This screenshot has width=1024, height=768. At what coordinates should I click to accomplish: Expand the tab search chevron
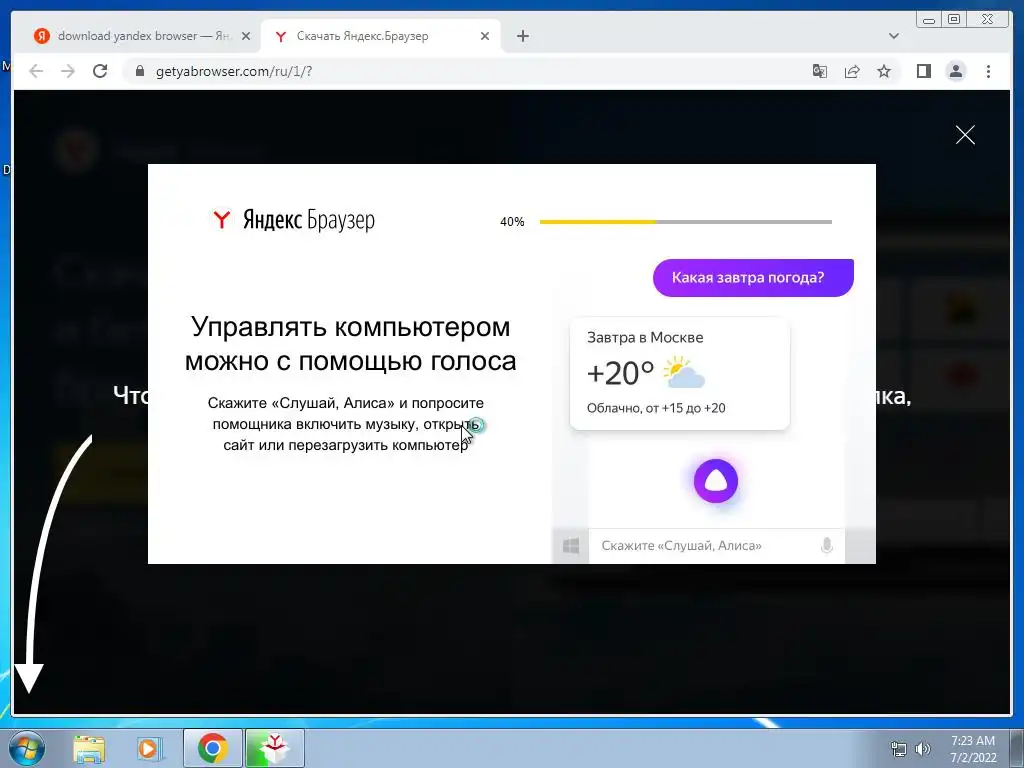tap(894, 36)
